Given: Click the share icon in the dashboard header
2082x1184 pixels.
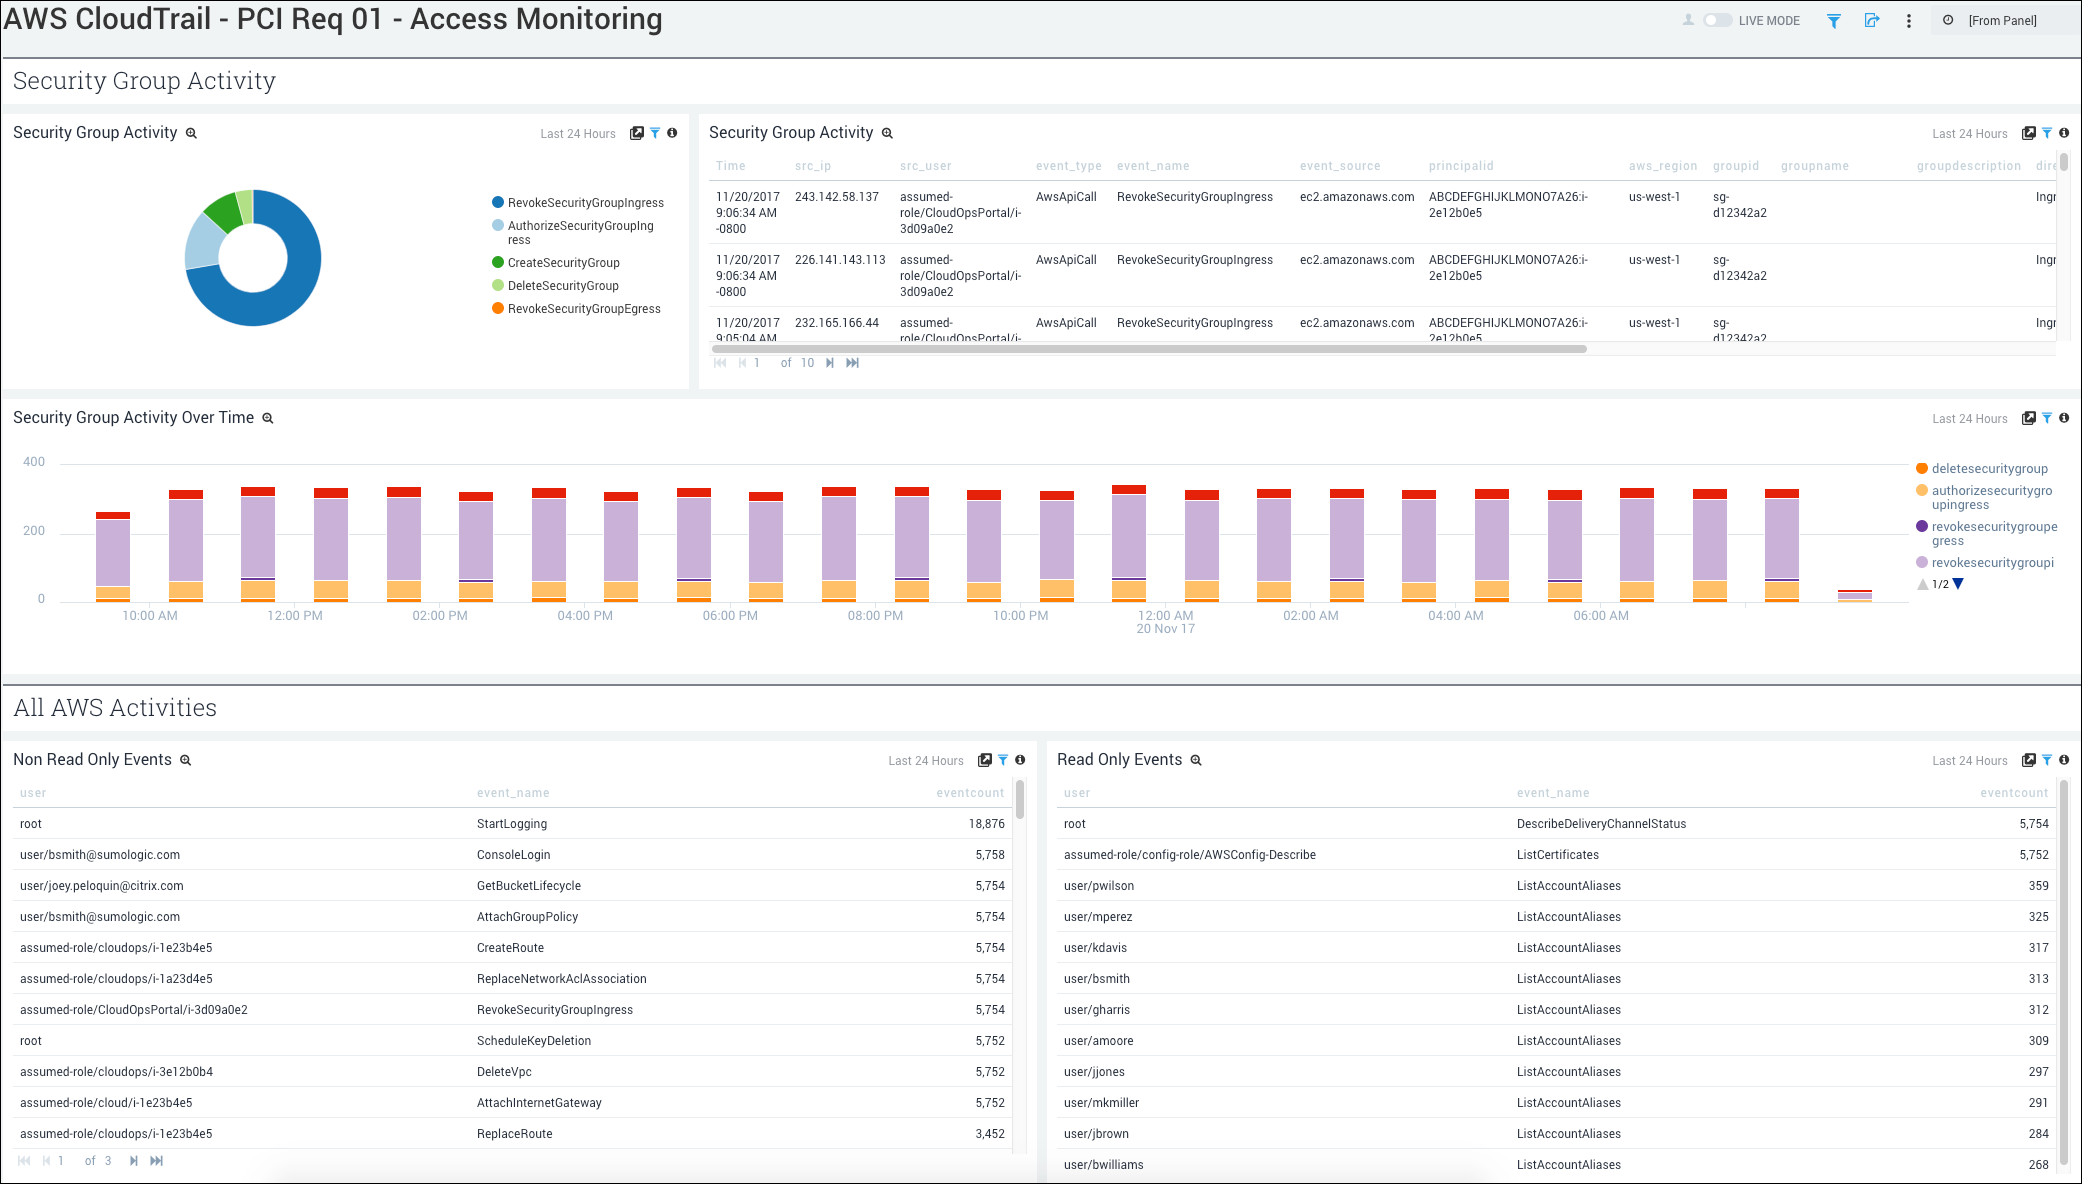Looking at the screenshot, I should (1872, 20).
